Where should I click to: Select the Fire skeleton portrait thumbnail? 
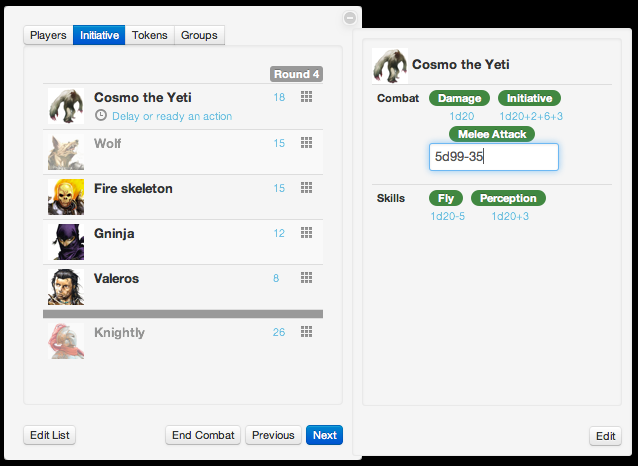[x=66, y=197]
